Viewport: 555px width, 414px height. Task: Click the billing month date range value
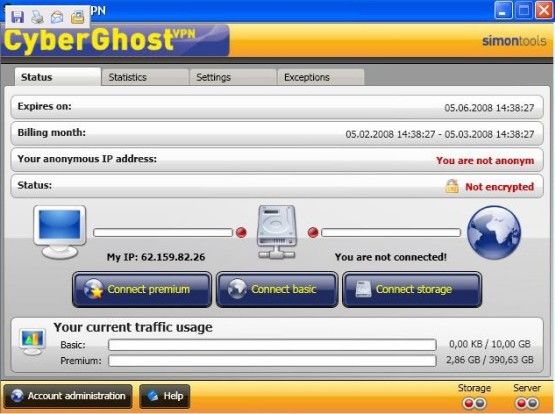click(x=440, y=134)
